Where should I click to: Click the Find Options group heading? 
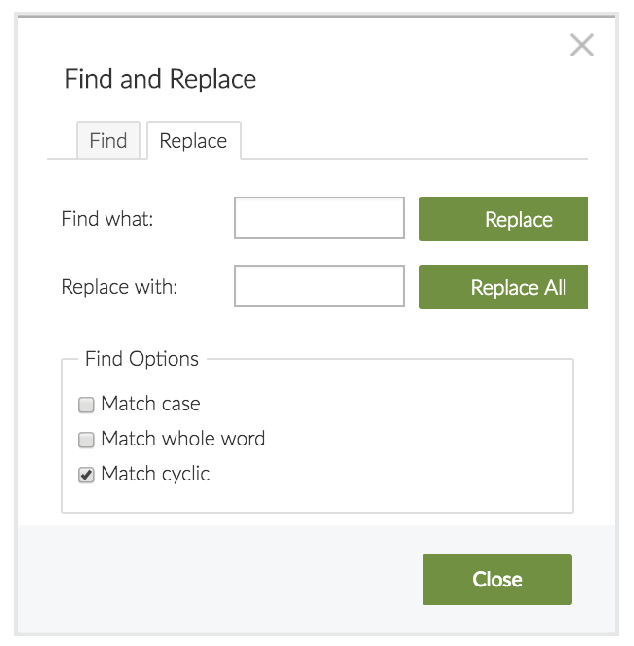point(142,359)
